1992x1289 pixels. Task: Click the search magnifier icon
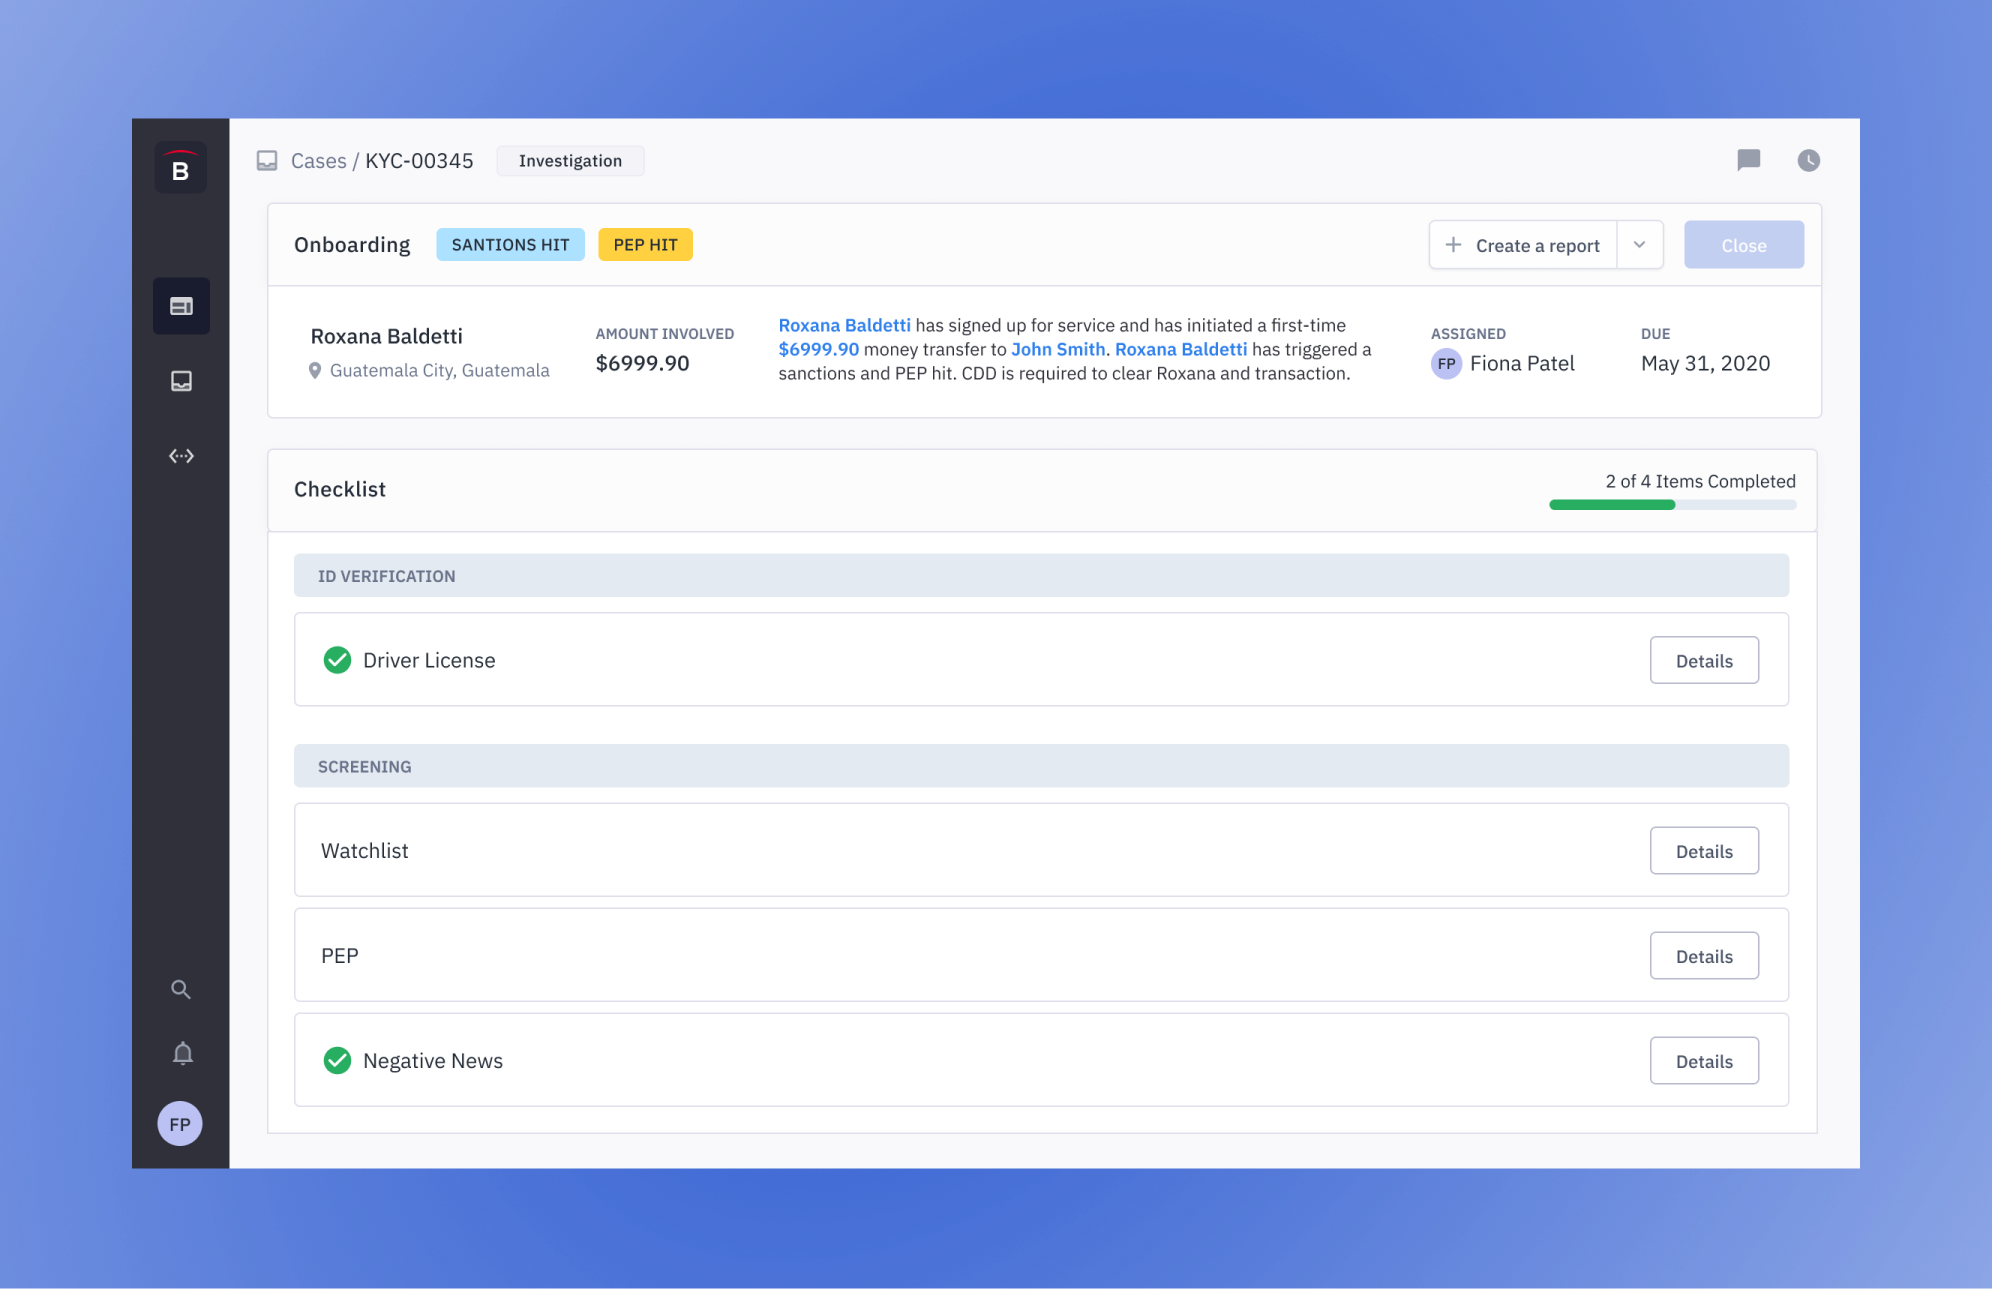click(x=181, y=989)
